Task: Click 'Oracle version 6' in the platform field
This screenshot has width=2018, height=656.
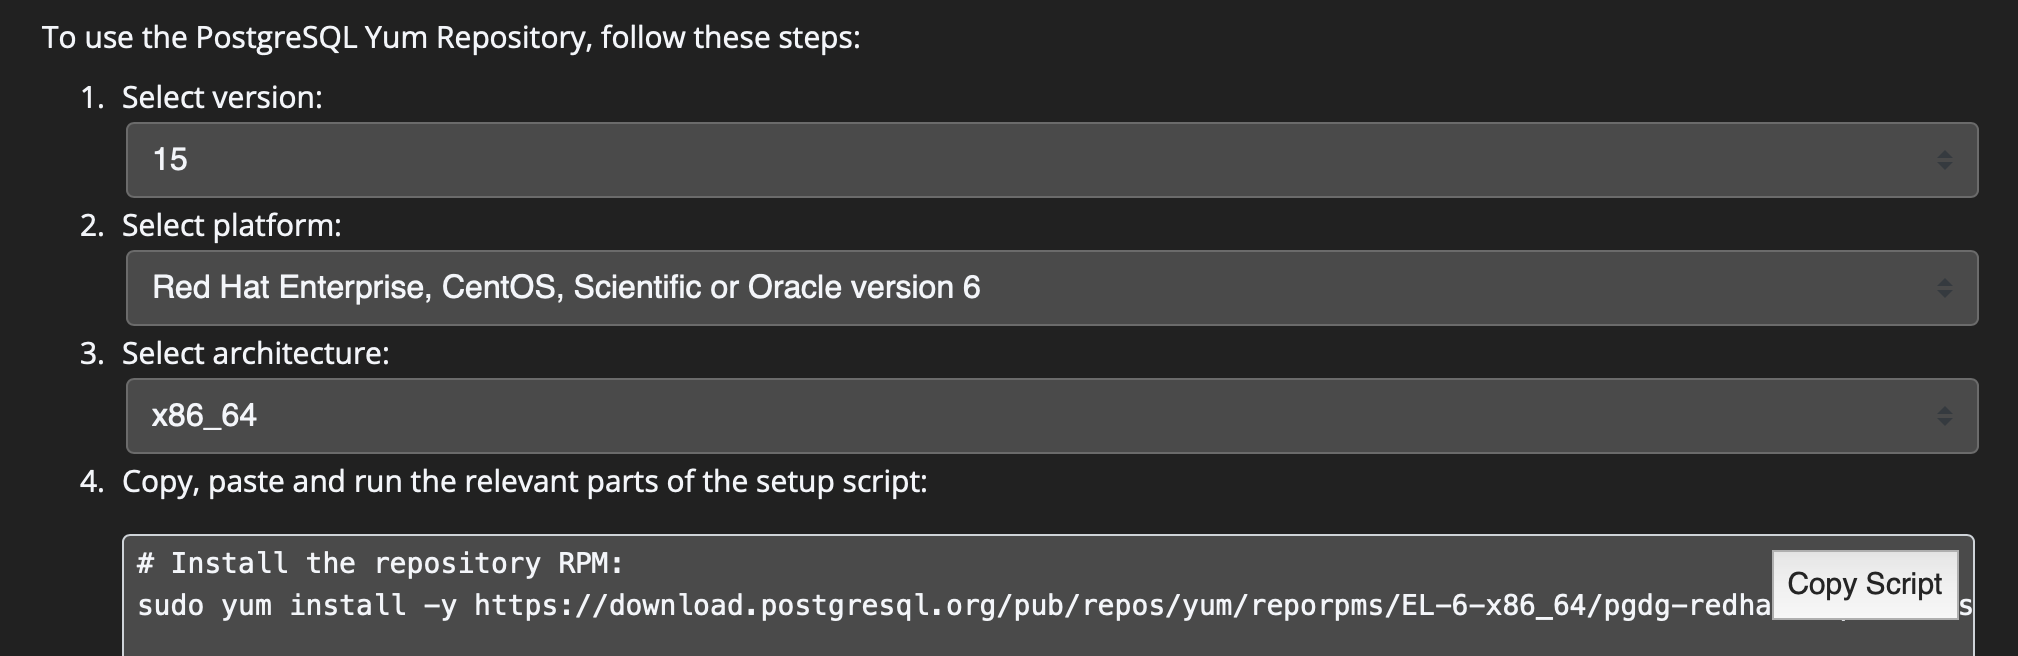Action: coord(864,288)
